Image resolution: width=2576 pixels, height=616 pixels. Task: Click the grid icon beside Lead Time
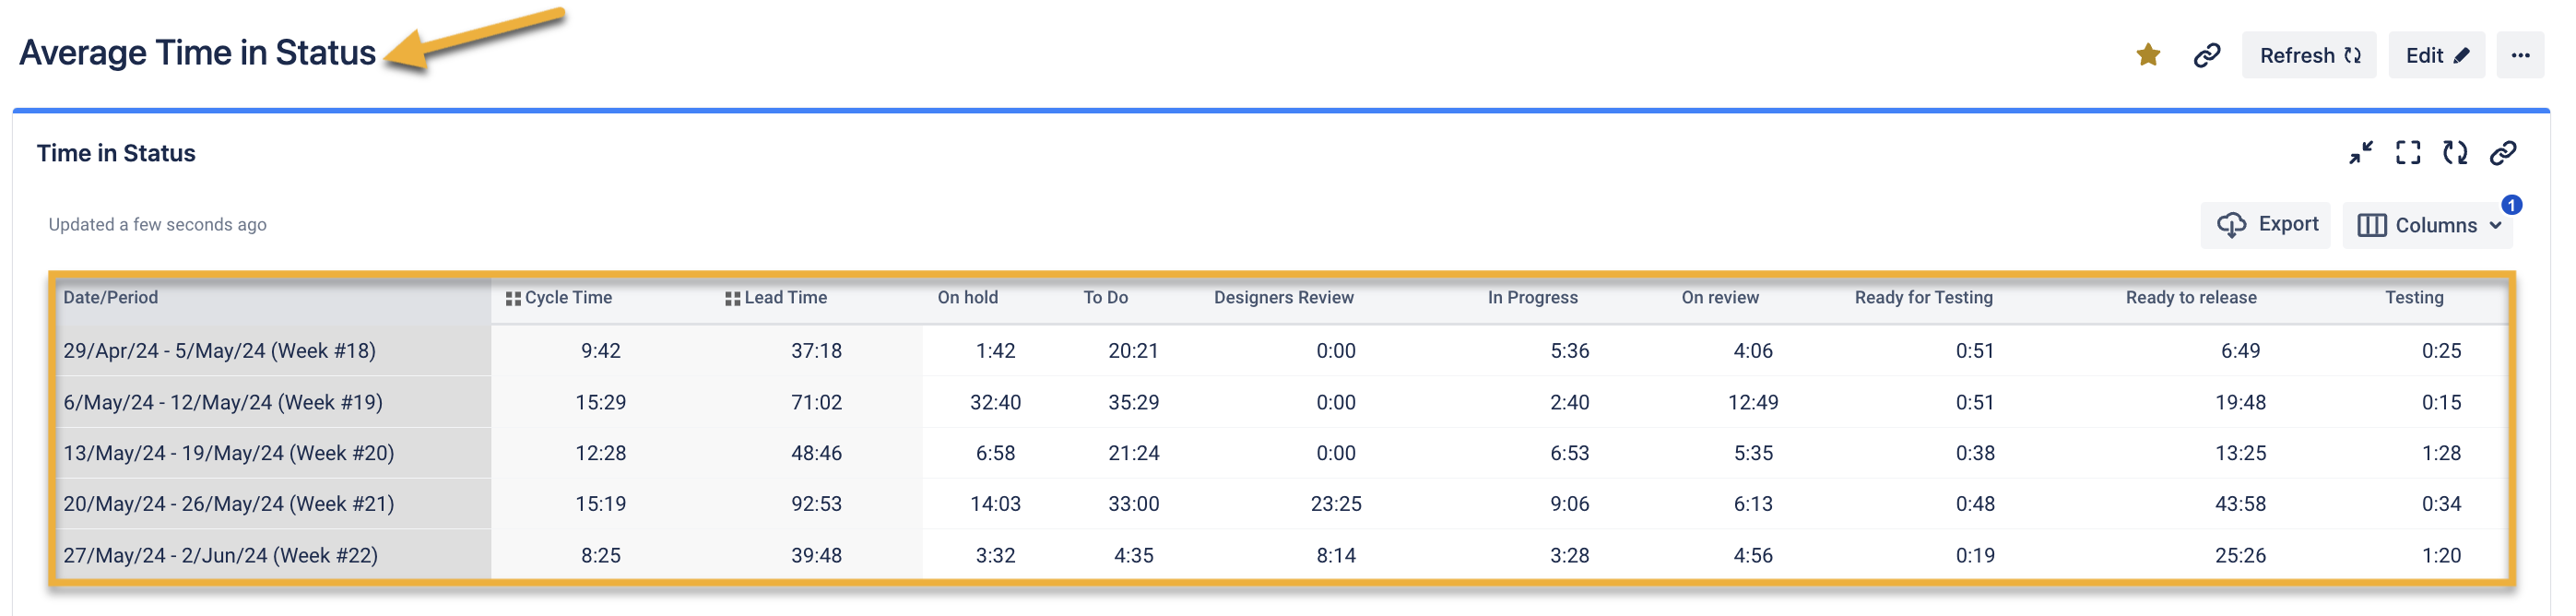click(x=732, y=299)
